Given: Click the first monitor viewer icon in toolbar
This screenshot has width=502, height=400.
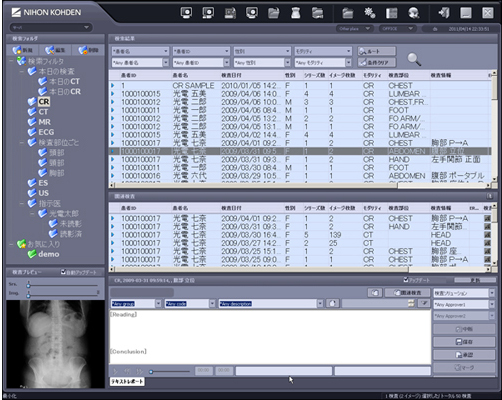Looking at the screenshot, I should click(x=186, y=13).
